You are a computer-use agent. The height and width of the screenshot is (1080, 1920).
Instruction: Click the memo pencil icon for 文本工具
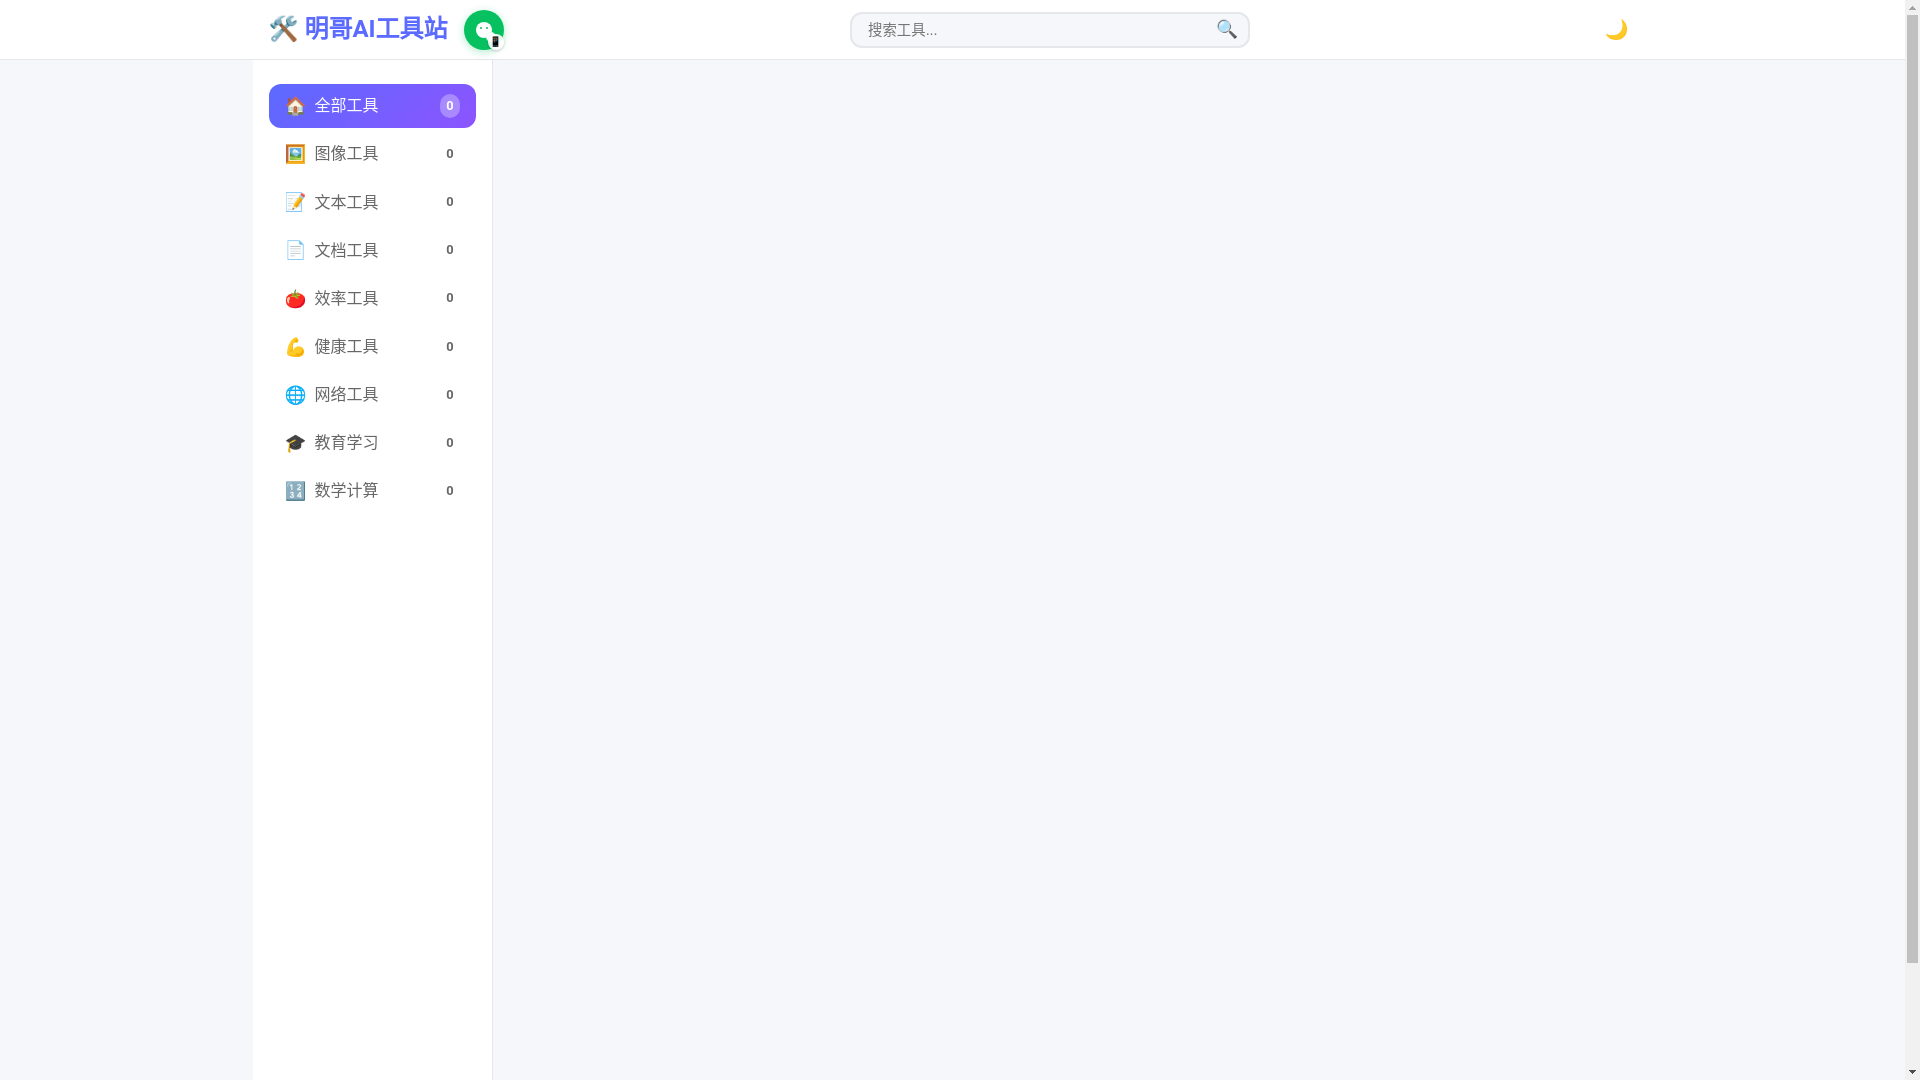[x=295, y=202]
